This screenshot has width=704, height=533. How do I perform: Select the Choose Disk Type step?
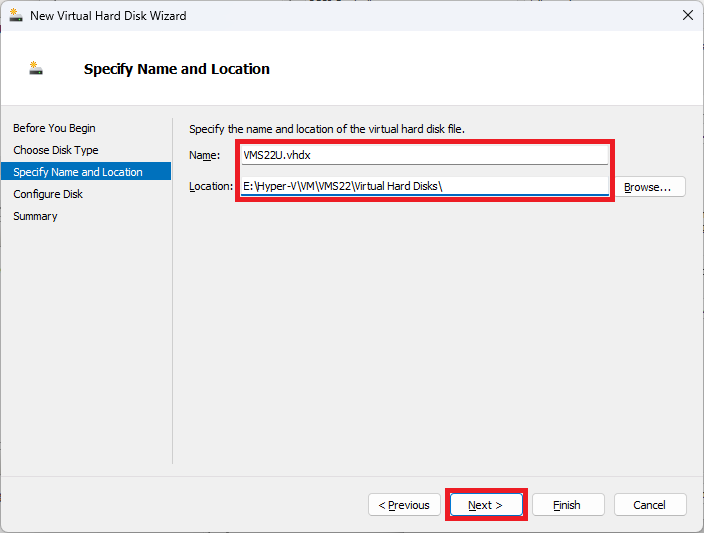tap(56, 150)
